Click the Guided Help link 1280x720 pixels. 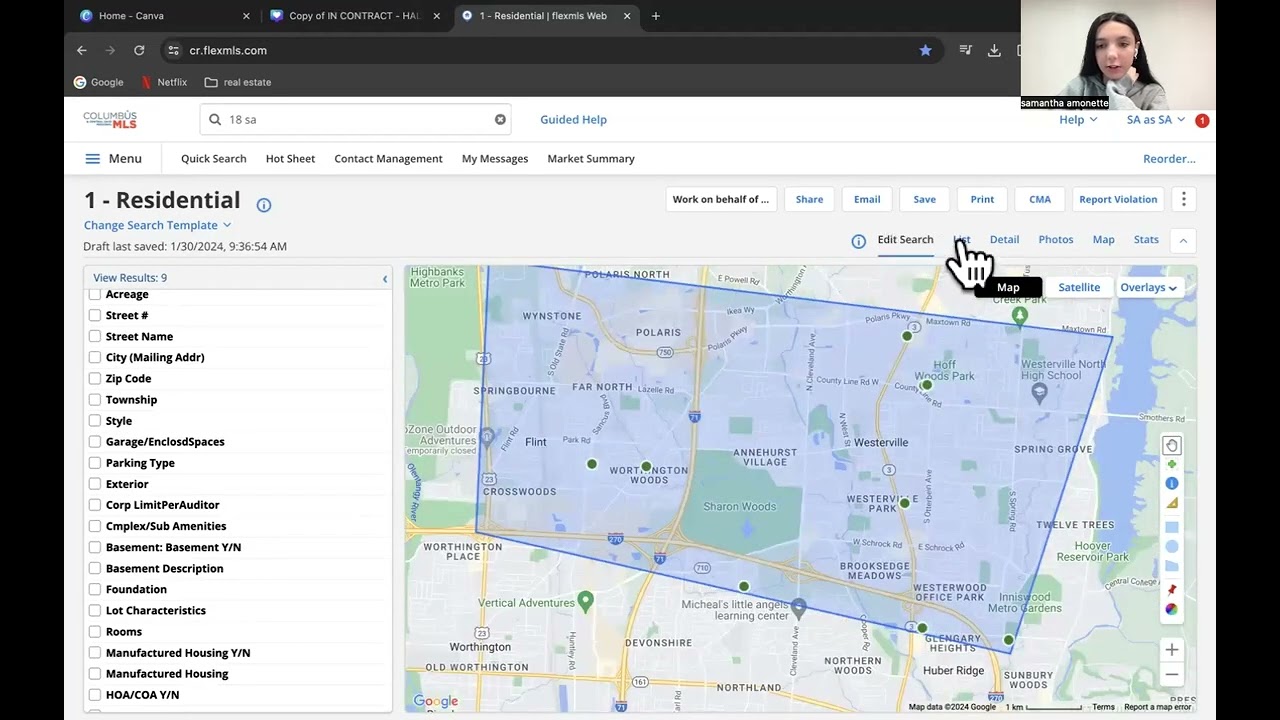(x=573, y=120)
